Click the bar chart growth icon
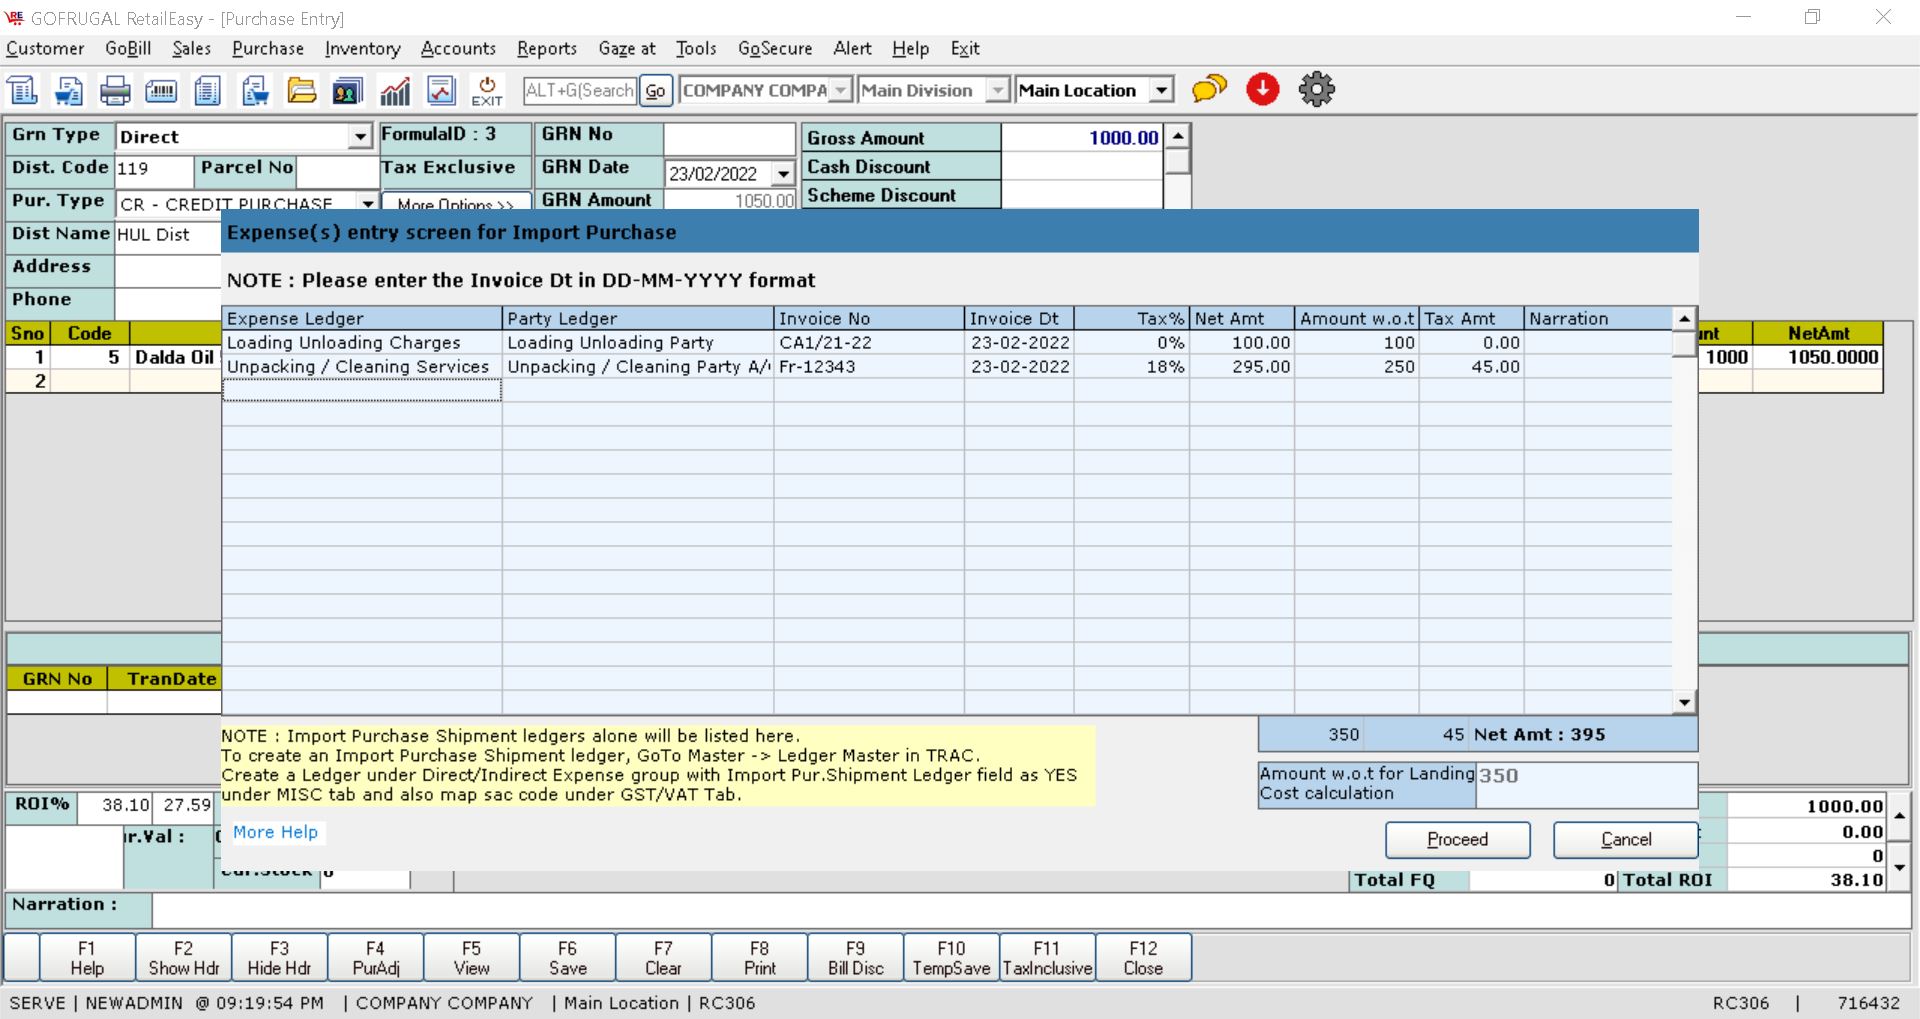 pos(395,91)
